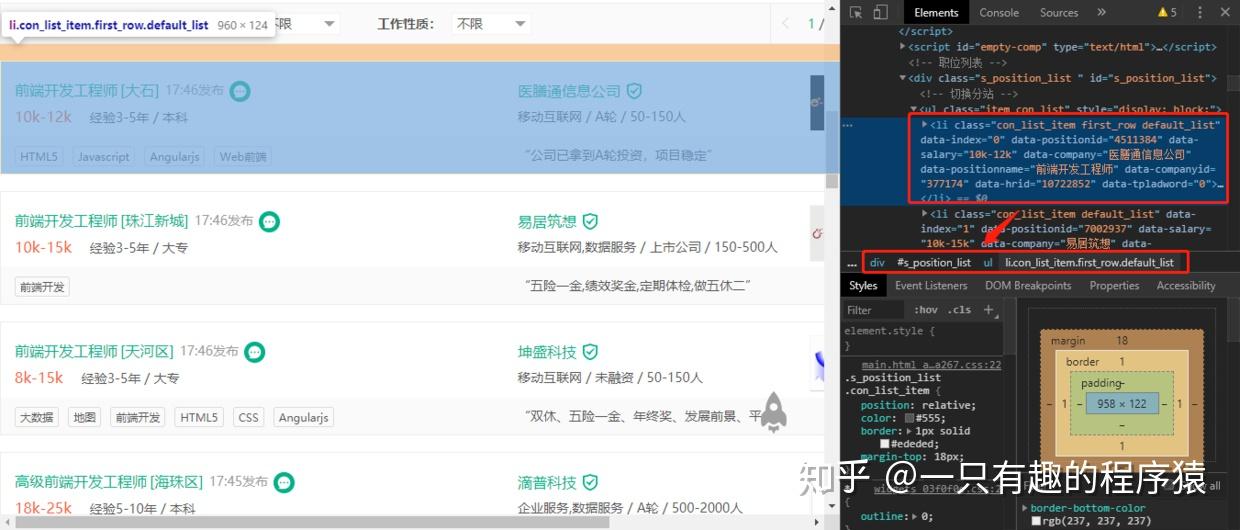Open company link 坤盛科技

pos(547,352)
